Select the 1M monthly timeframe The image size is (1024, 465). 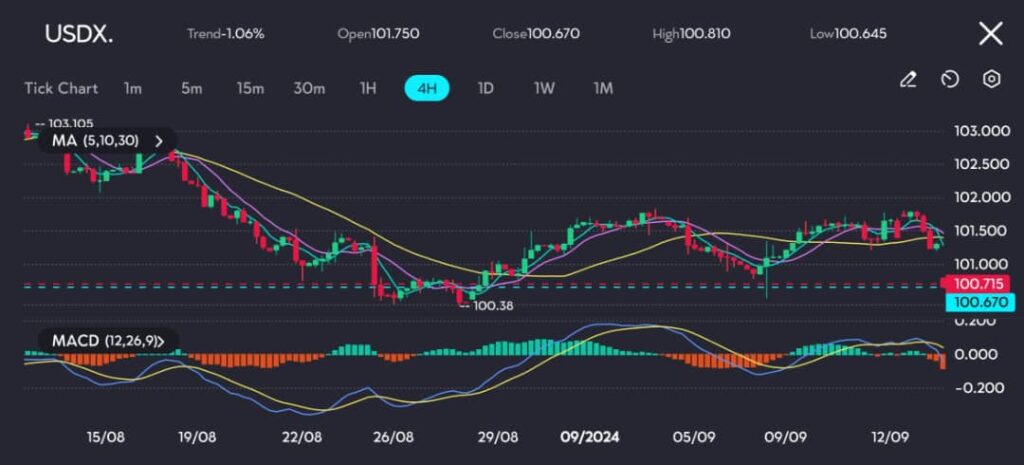pyautogui.click(x=603, y=88)
